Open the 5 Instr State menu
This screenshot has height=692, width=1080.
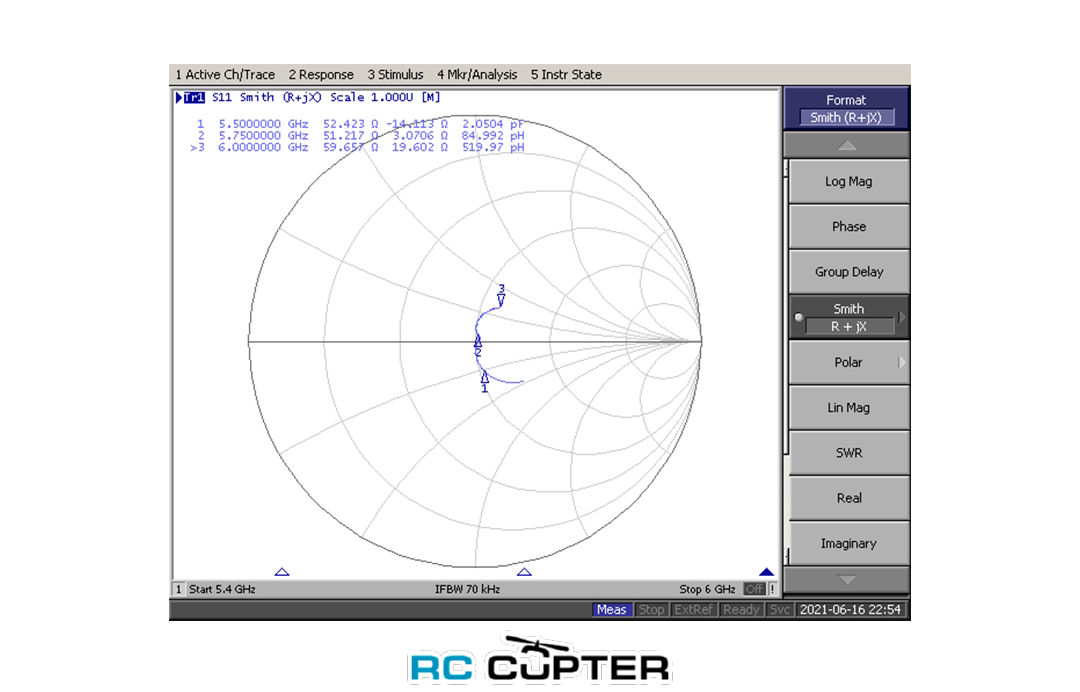pos(566,74)
